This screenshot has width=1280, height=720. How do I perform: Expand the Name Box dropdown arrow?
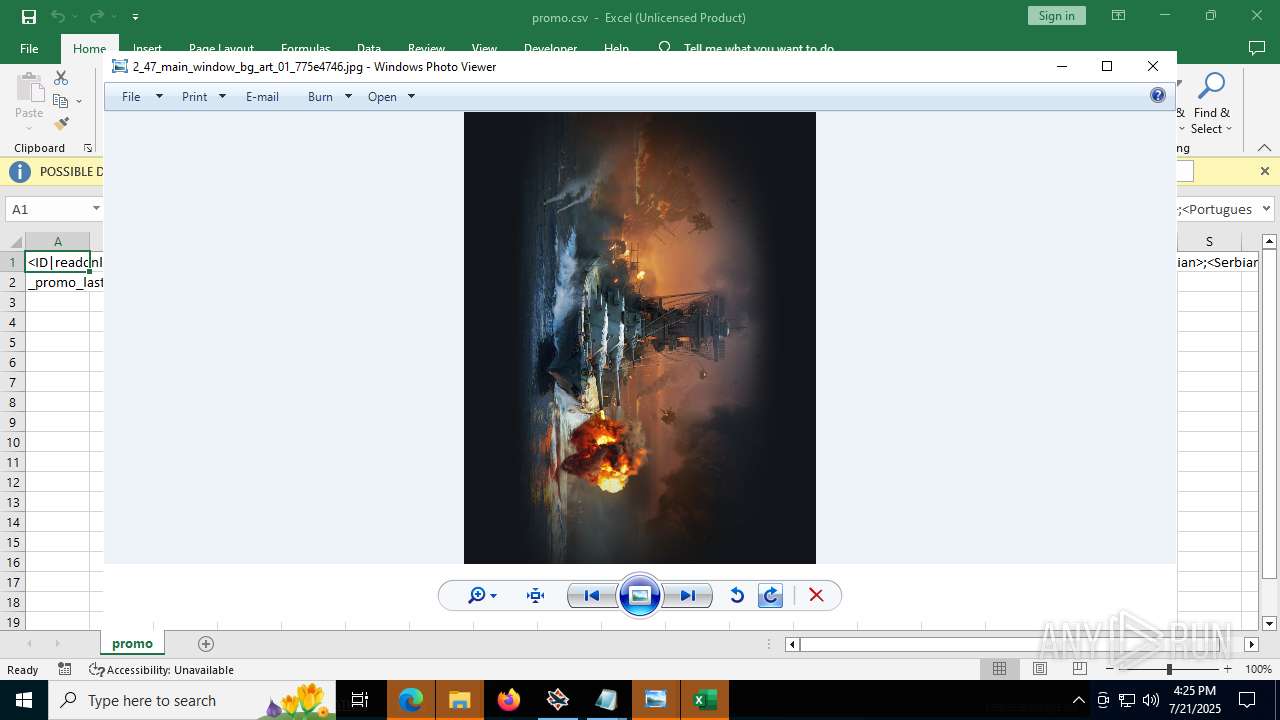point(97,209)
